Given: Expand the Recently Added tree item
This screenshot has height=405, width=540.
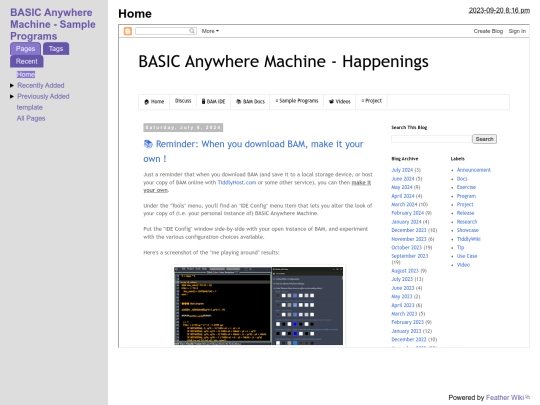Looking at the screenshot, I should click(x=12, y=85).
